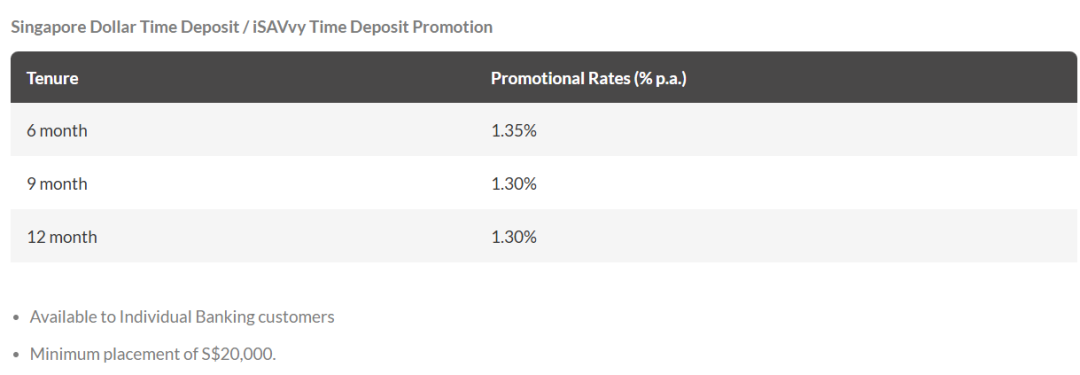Image resolution: width=1080 pixels, height=375 pixels.
Task: Click the 1.30% rate for 12 month
Action: pos(513,237)
